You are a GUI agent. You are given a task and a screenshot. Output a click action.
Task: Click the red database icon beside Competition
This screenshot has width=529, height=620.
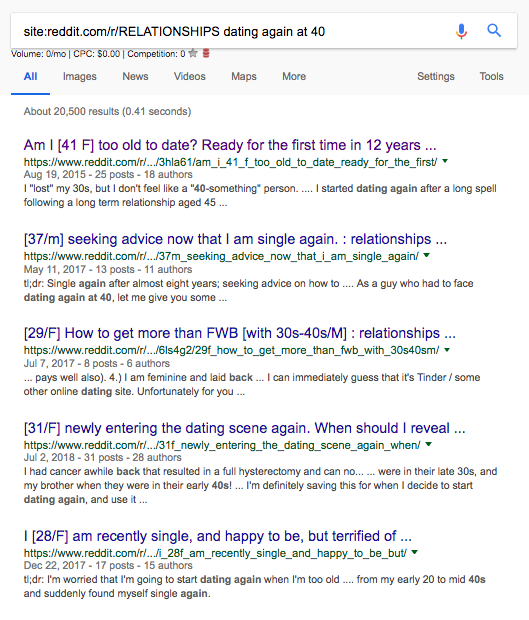pos(206,53)
